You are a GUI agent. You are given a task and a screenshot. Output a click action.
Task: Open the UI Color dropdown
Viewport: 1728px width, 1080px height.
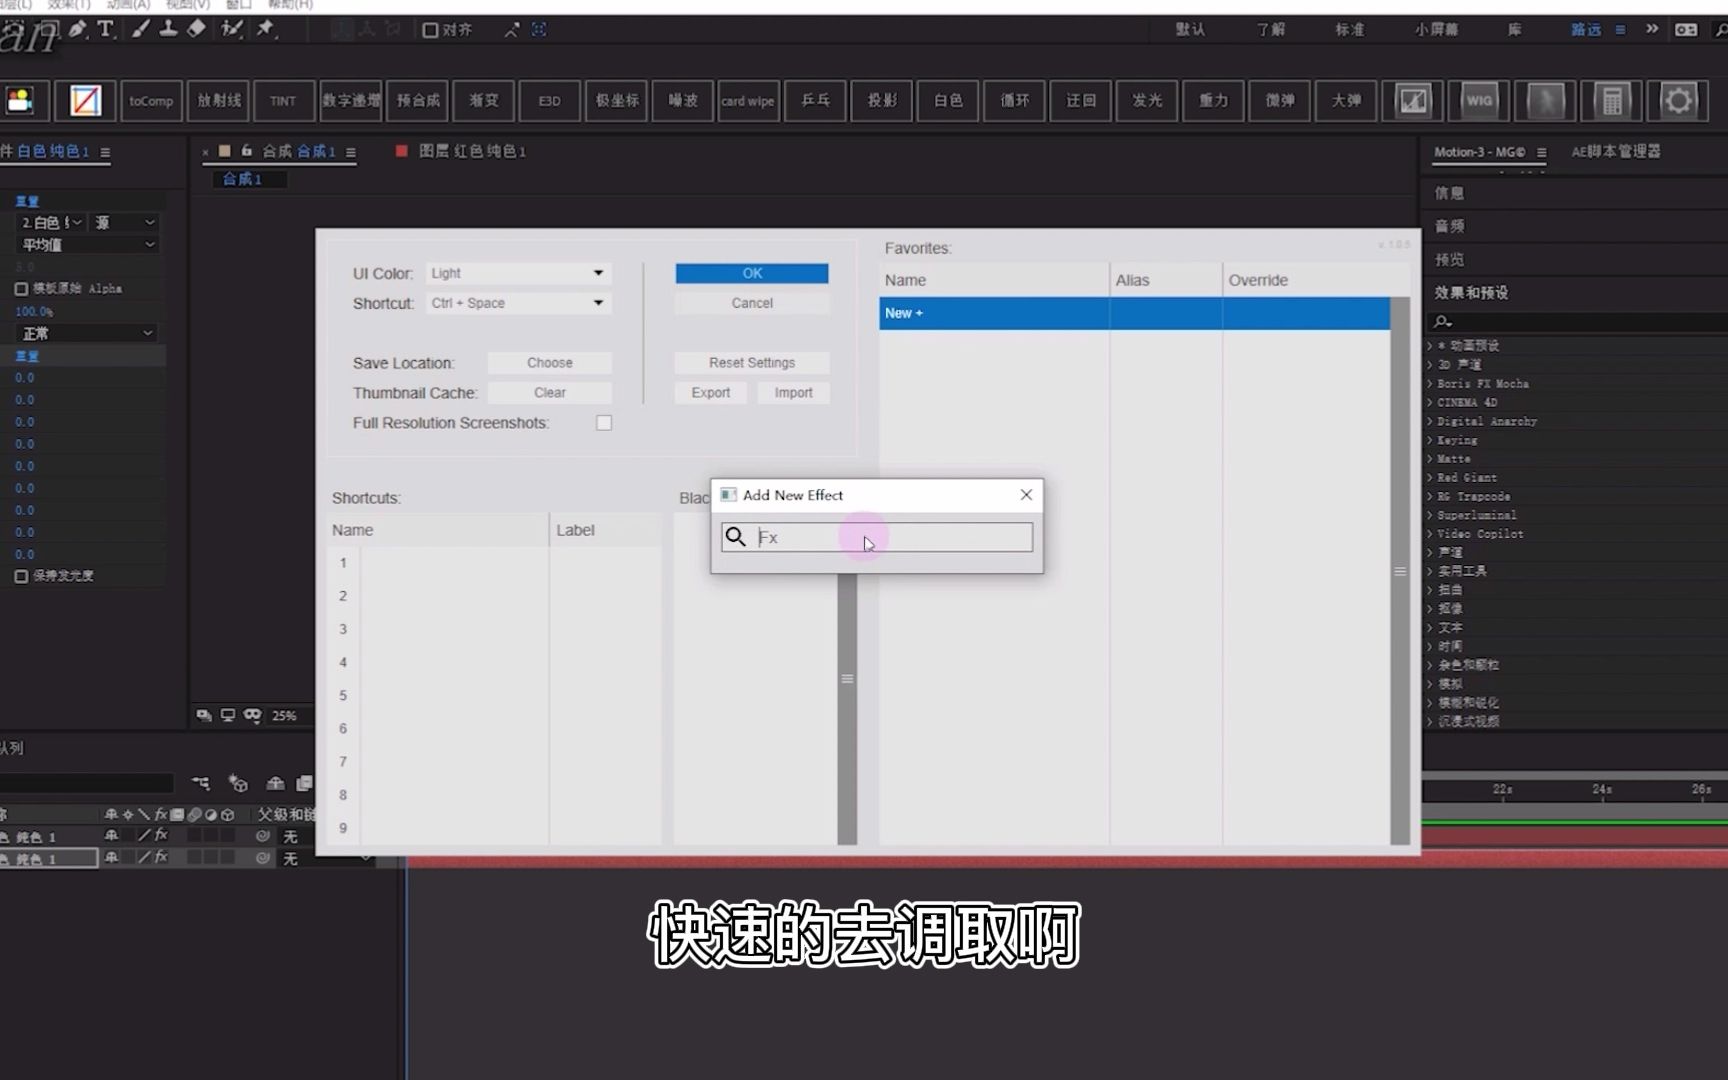pos(518,273)
